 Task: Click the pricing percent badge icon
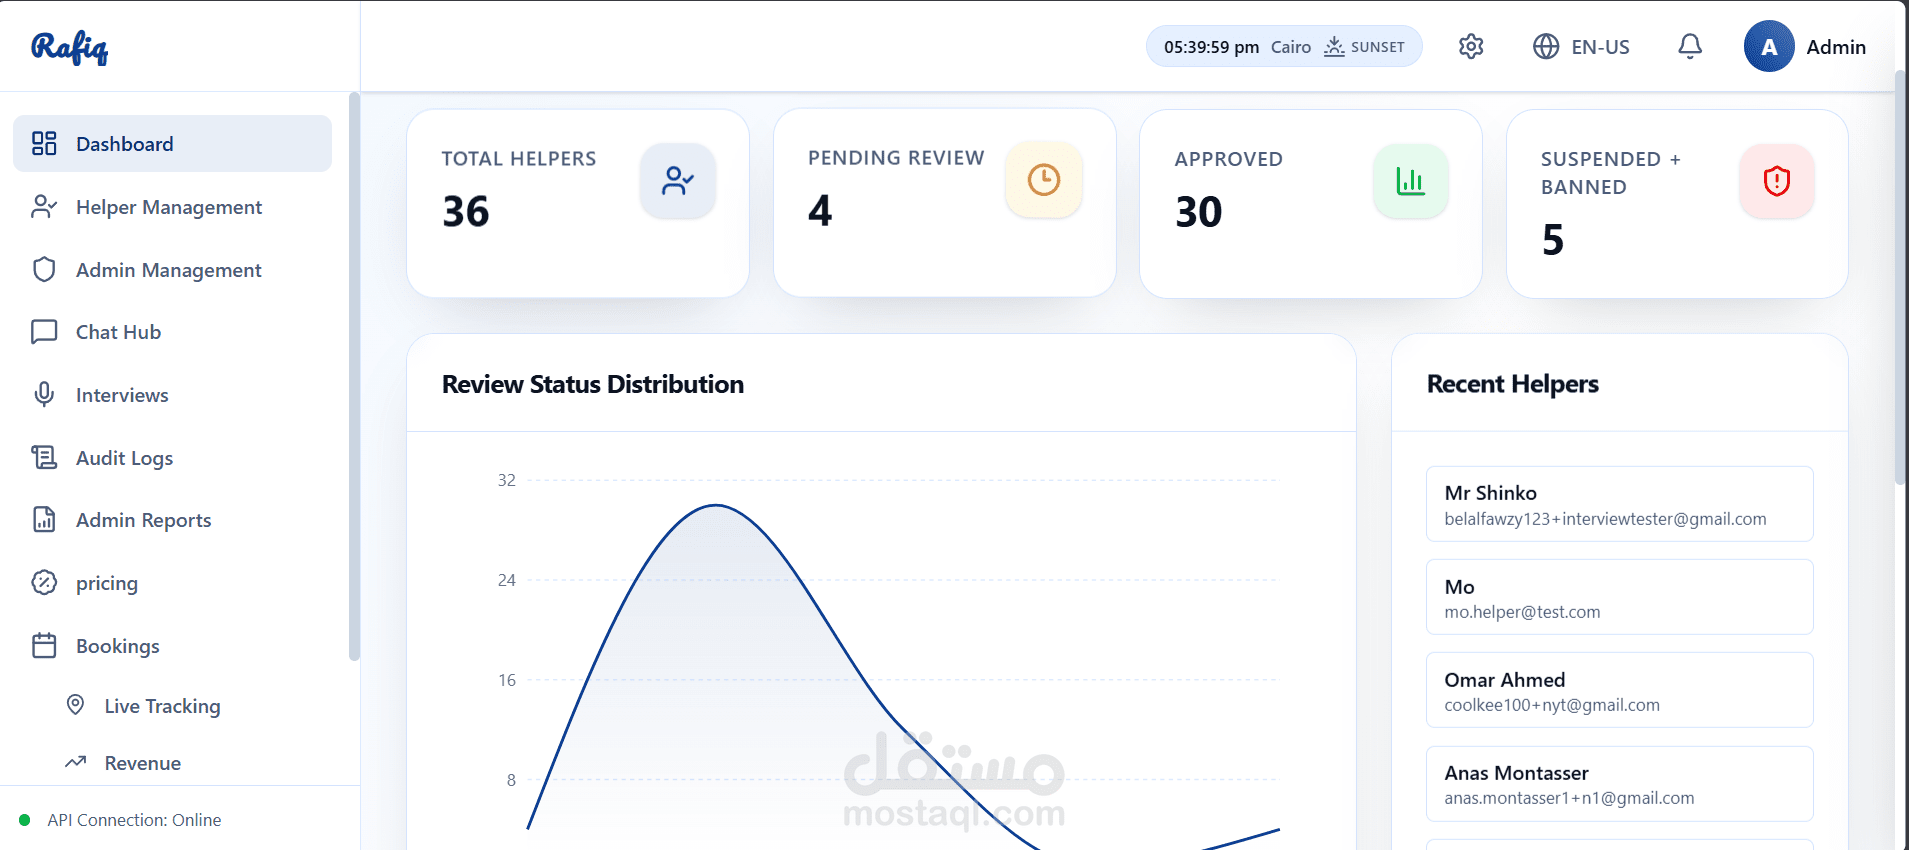(x=44, y=582)
